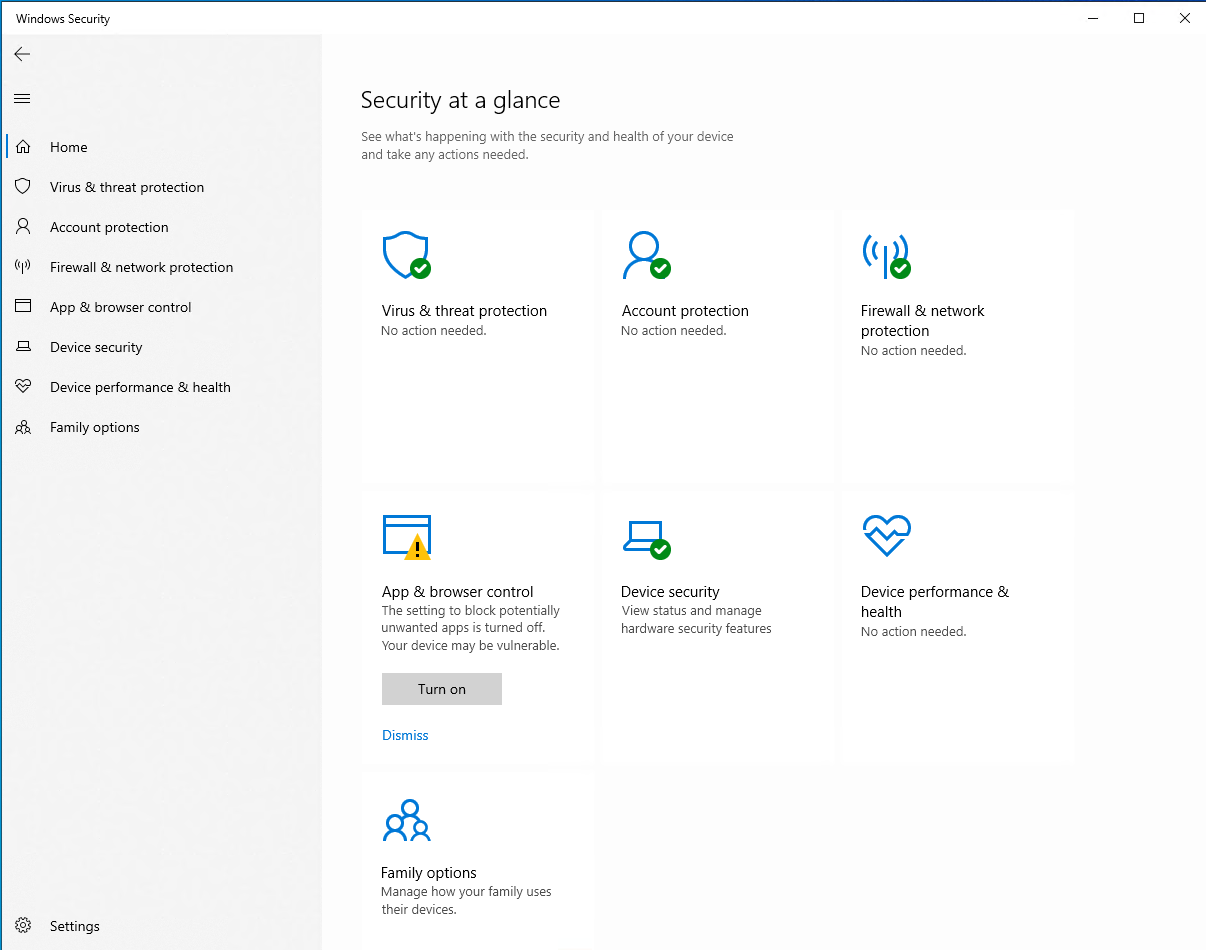Image resolution: width=1206 pixels, height=950 pixels.
Task: Open the large Family options people tile icon
Action: pos(407,820)
